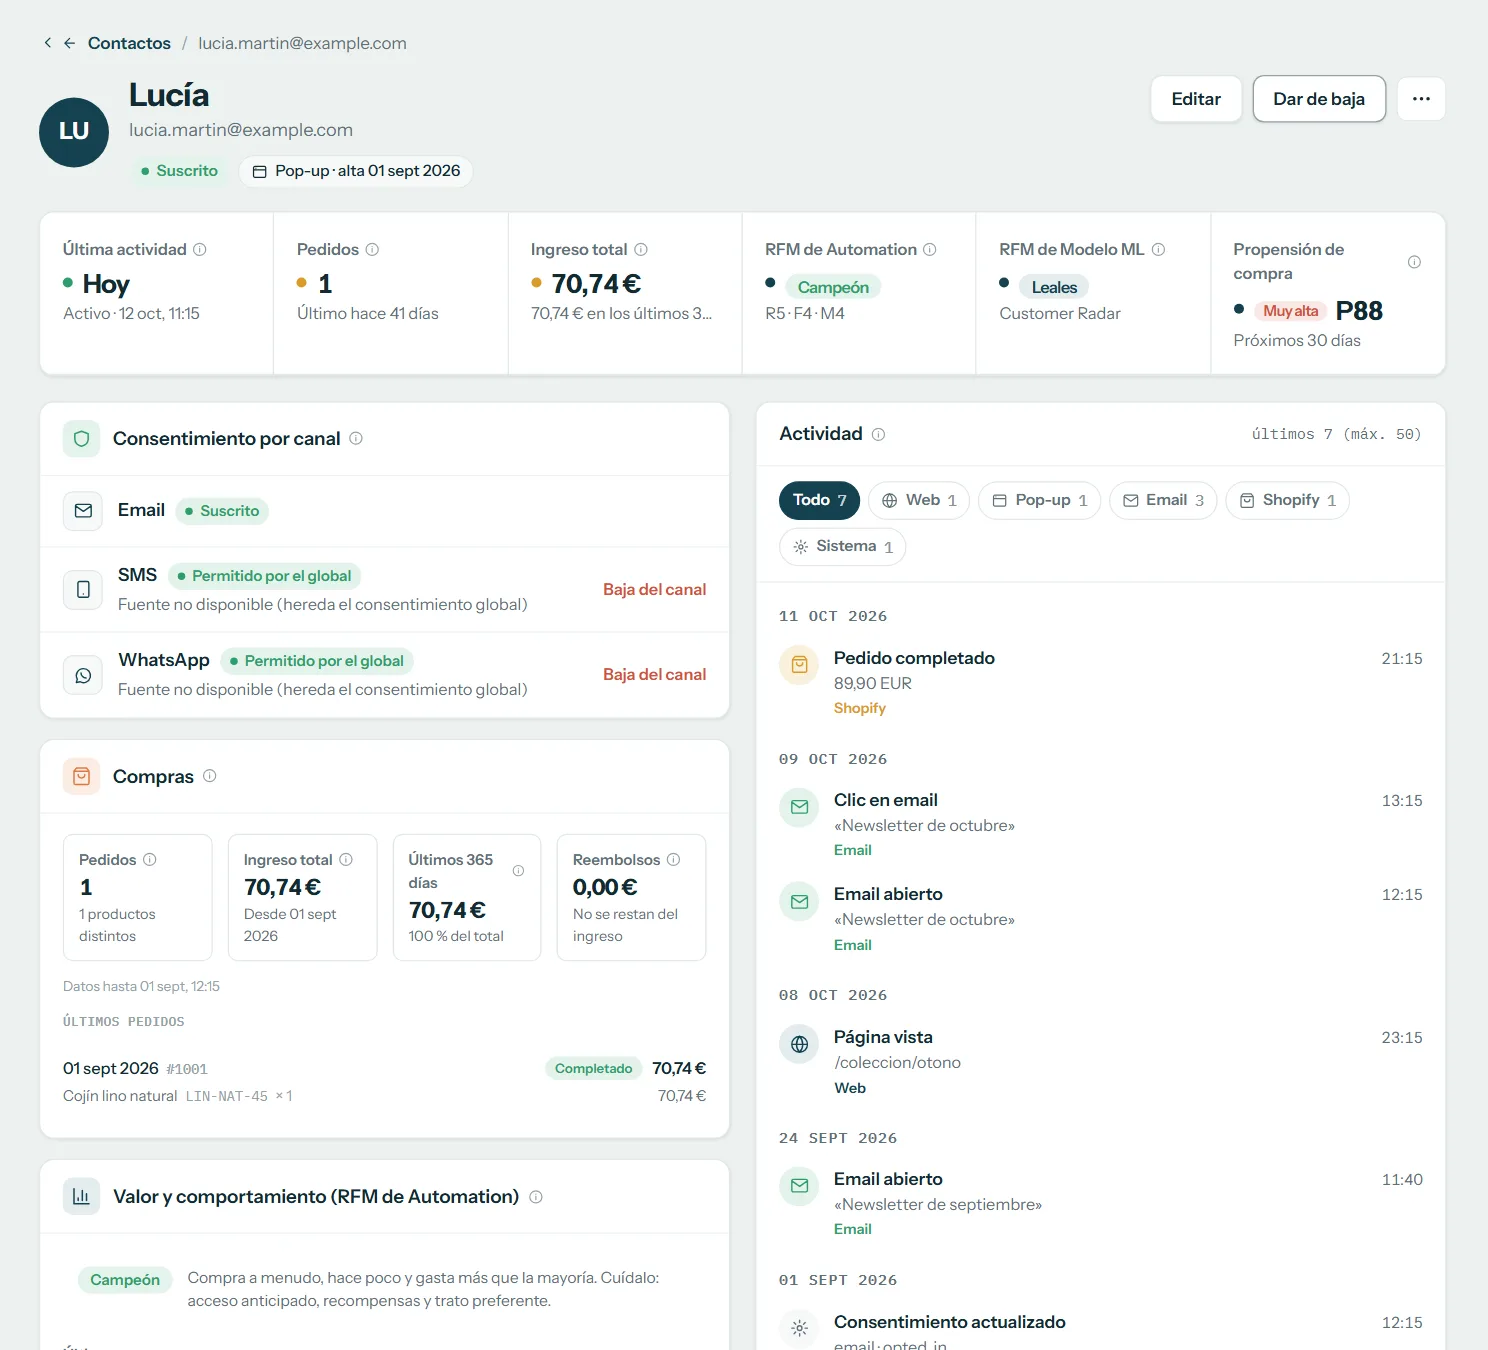Filter activity by Sistema

pyautogui.click(x=843, y=546)
